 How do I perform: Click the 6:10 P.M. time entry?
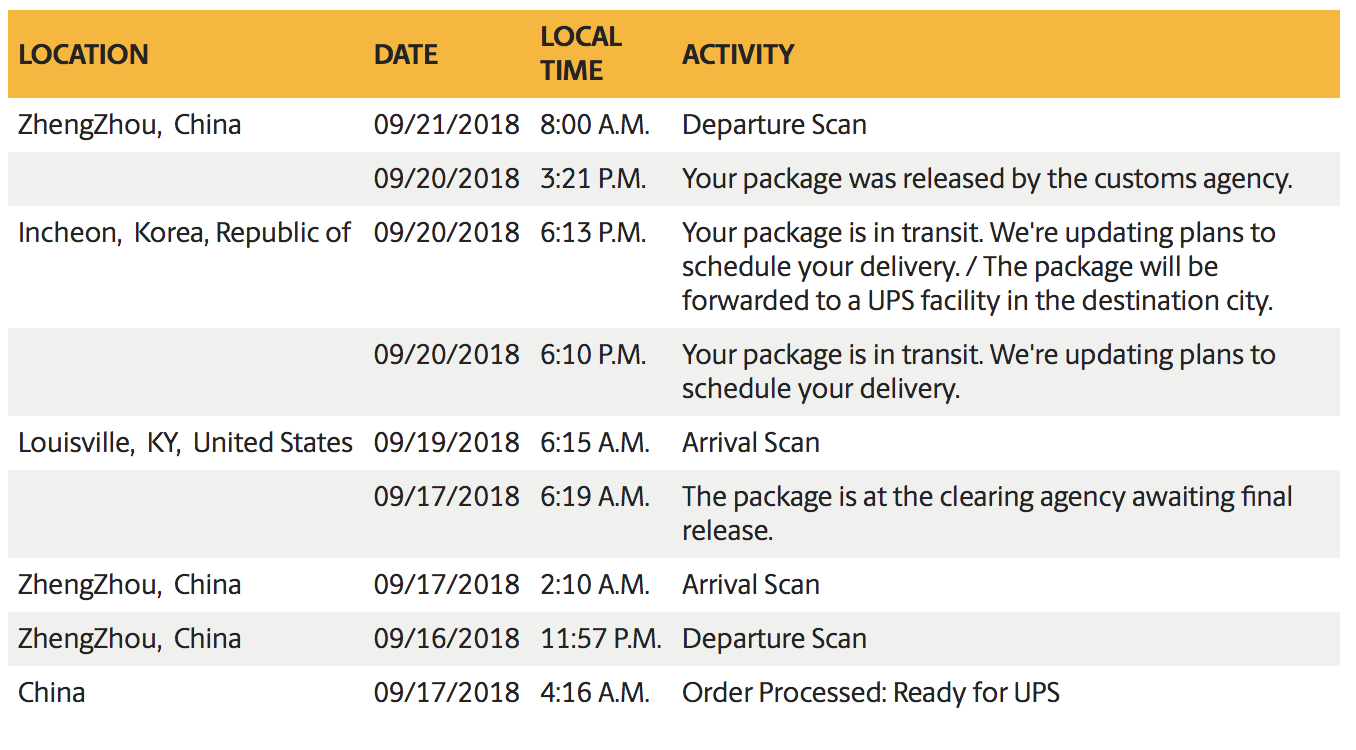593,355
